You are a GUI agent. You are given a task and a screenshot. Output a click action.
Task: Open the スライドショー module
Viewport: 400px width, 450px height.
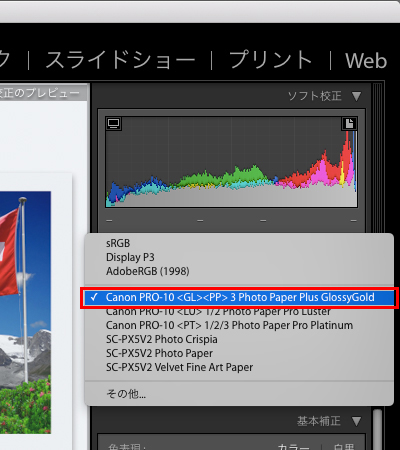120,60
